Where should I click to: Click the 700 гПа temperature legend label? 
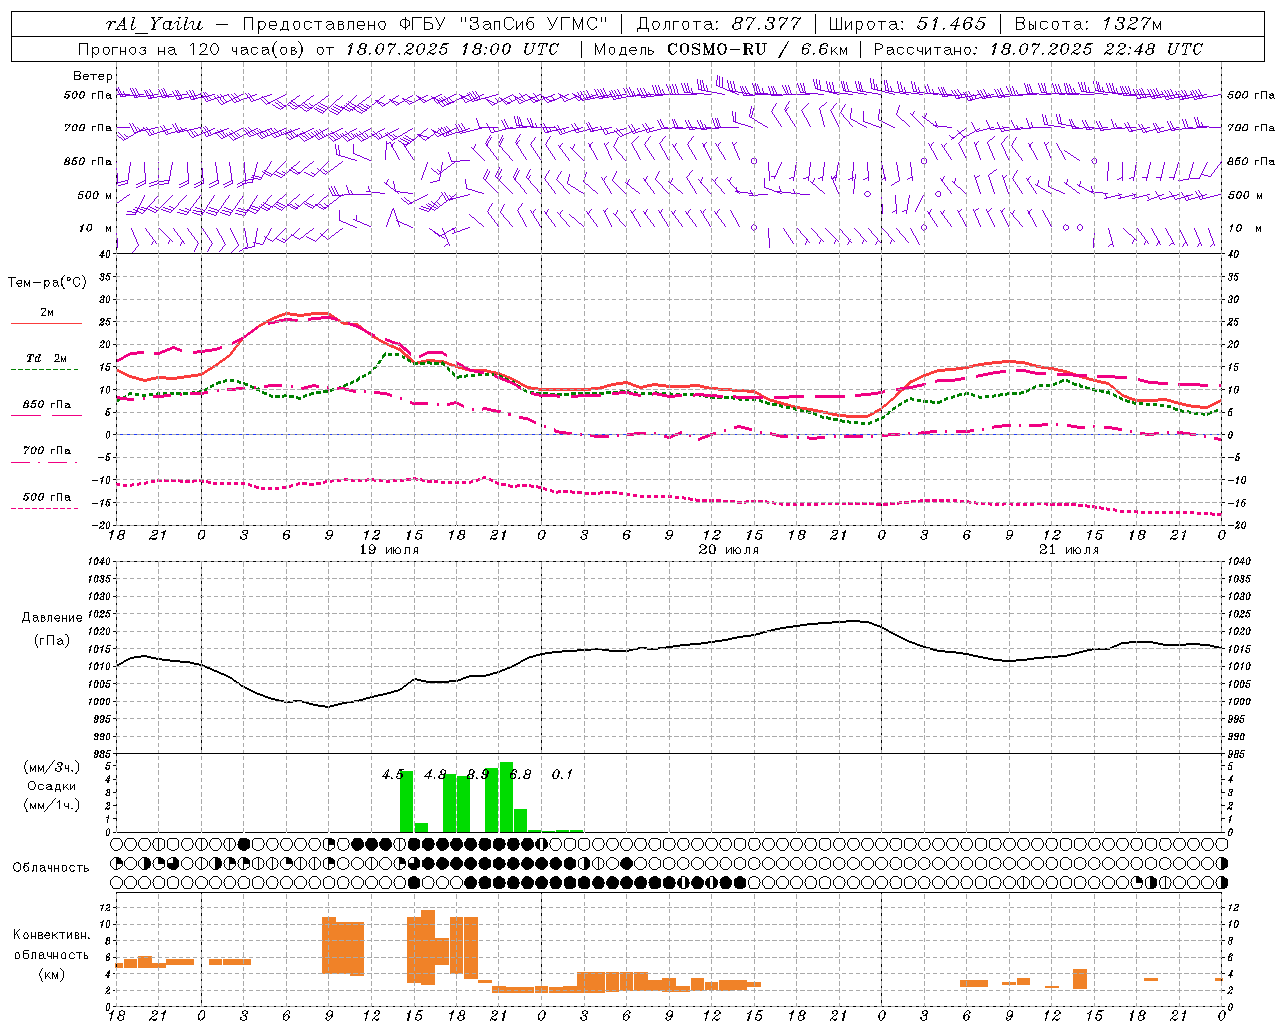[x=47, y=450]
